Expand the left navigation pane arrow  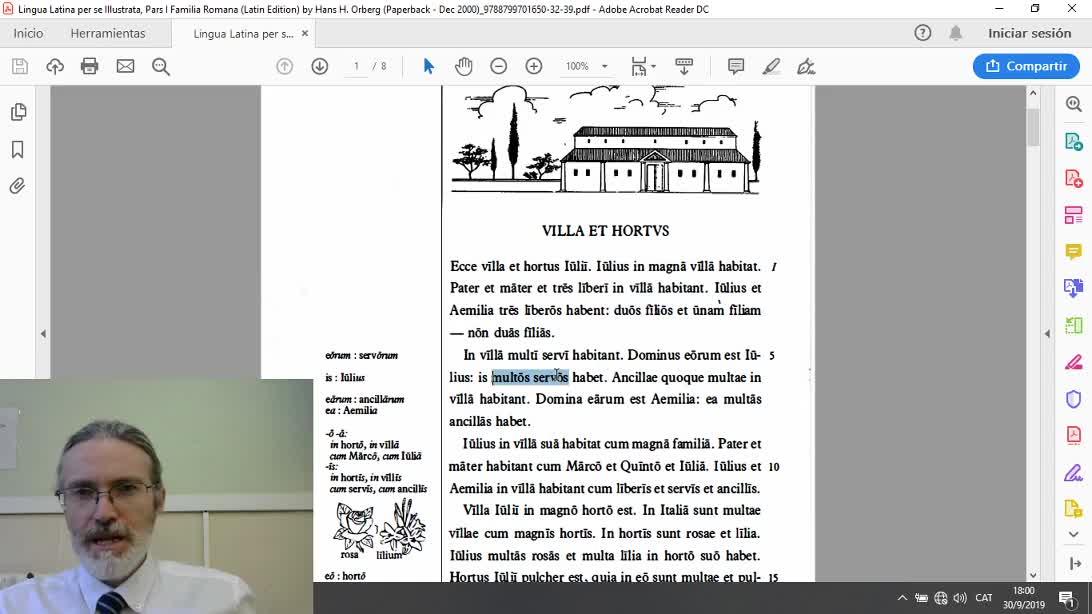pos(43,334)
